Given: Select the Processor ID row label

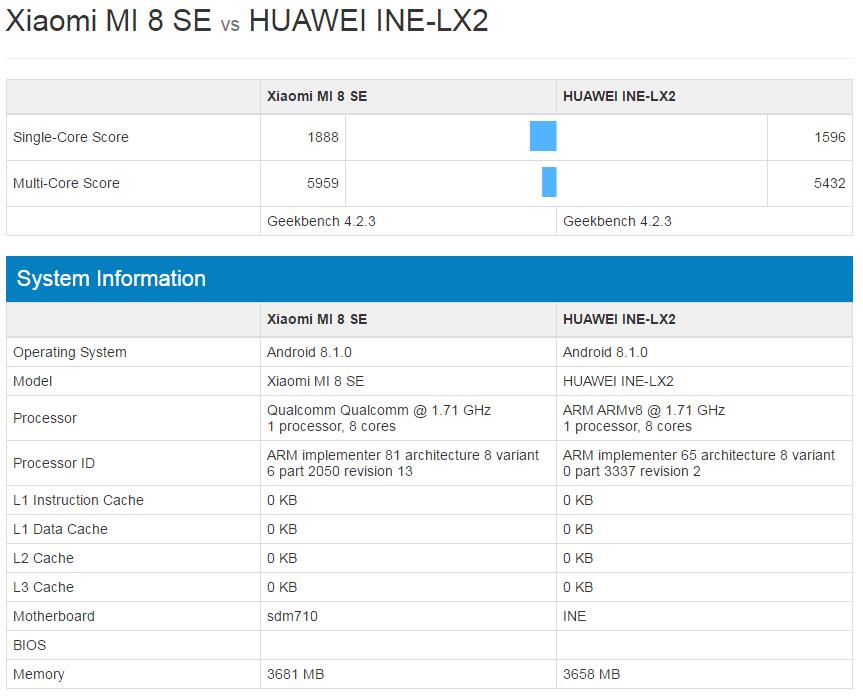Looking at the screenshot, I should point(54,463).
